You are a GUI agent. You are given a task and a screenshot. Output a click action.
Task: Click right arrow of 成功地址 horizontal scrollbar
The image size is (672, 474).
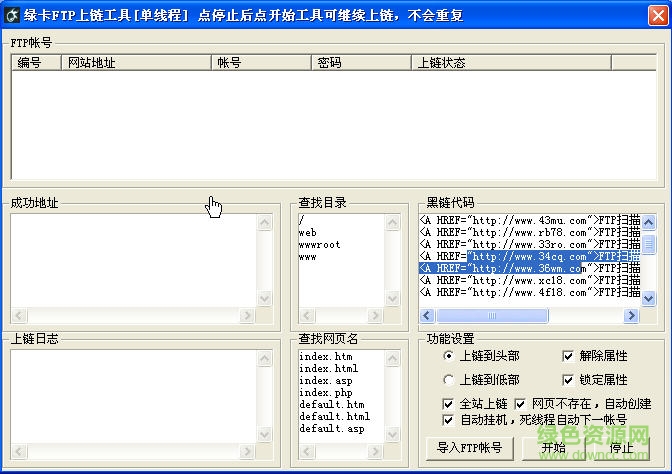246,316
